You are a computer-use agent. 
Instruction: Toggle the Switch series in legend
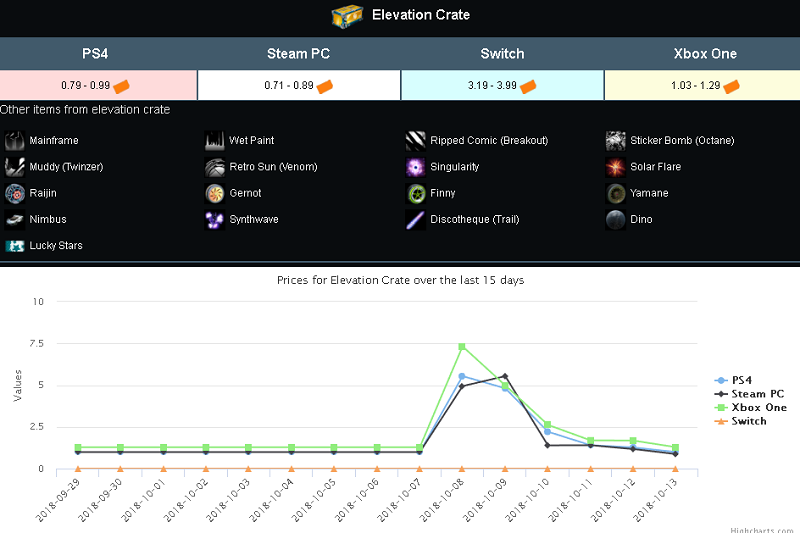click(740, 421)
